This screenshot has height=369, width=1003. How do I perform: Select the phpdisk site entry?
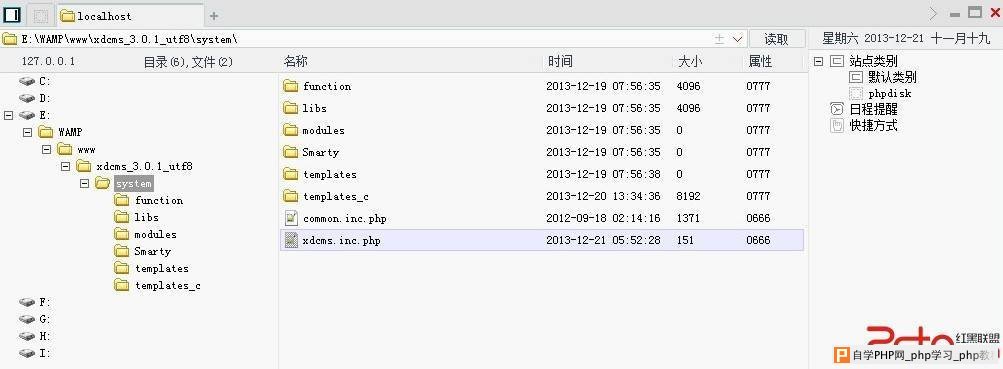coord(890,93)
